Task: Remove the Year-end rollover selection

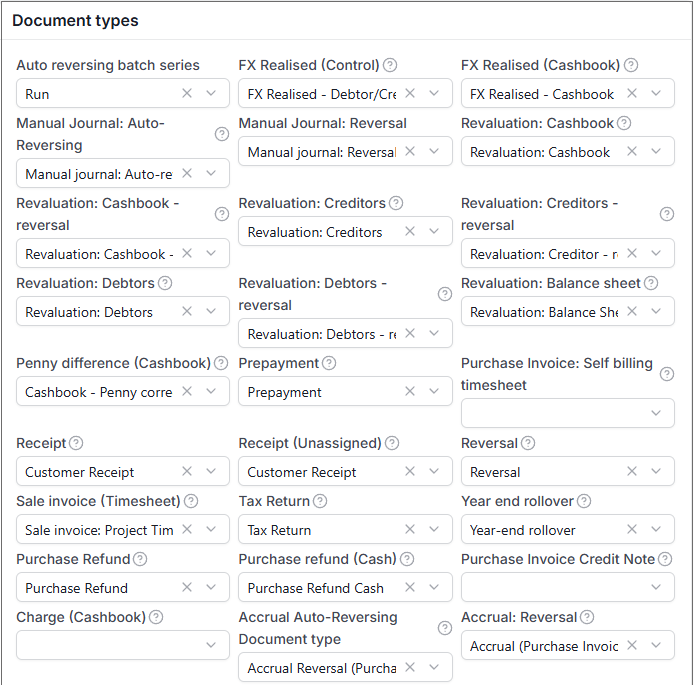Action: (x=632, y=529)
